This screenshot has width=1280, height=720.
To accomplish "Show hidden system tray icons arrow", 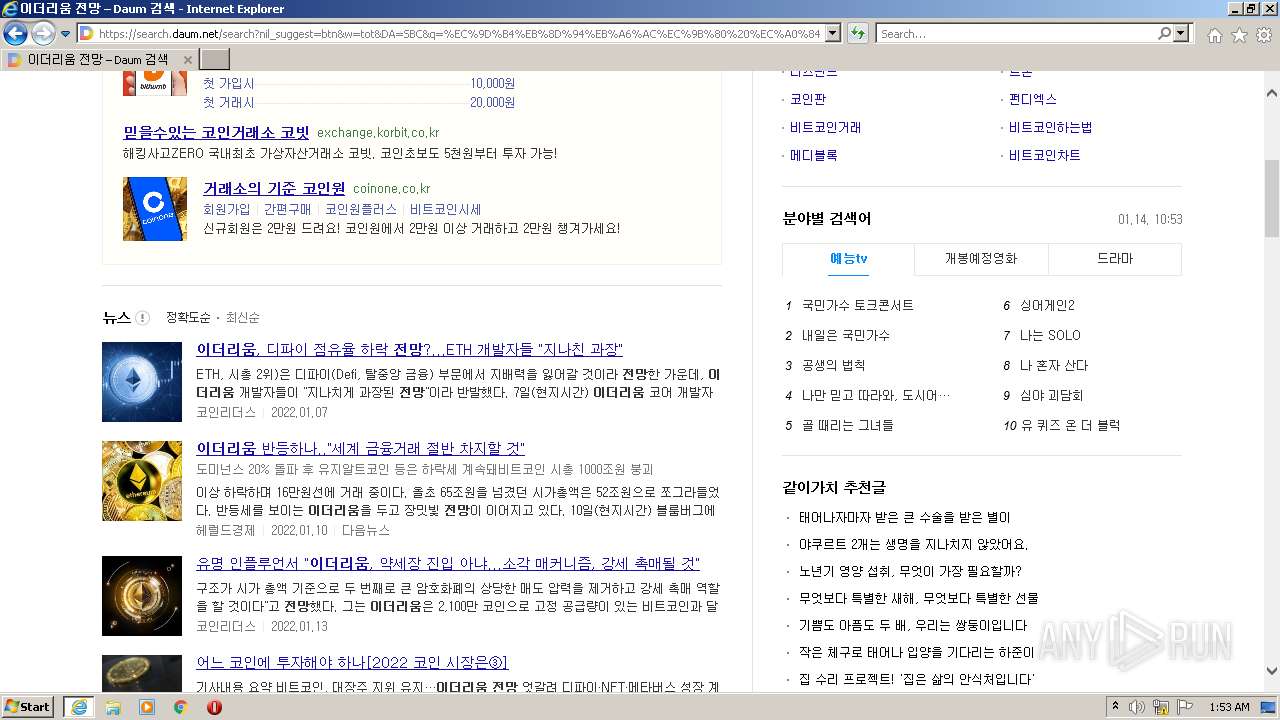I will point(1115,707).
